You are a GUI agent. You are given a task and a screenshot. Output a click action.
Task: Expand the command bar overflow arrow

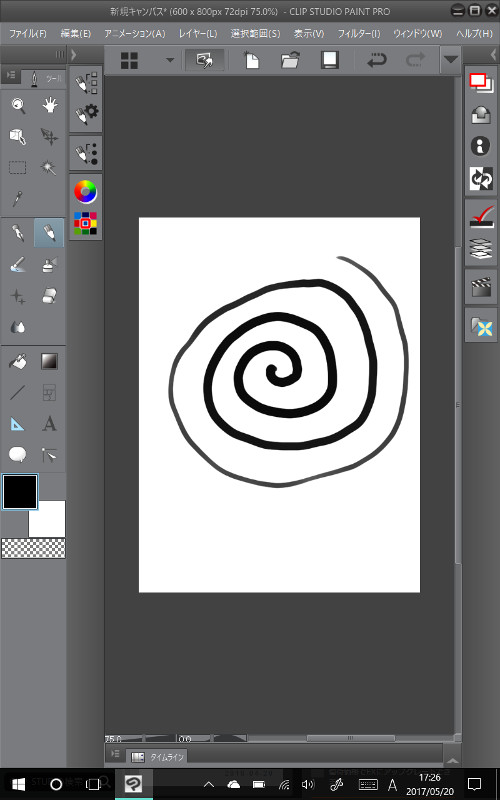pyautogui.click(x=450, y=60)
